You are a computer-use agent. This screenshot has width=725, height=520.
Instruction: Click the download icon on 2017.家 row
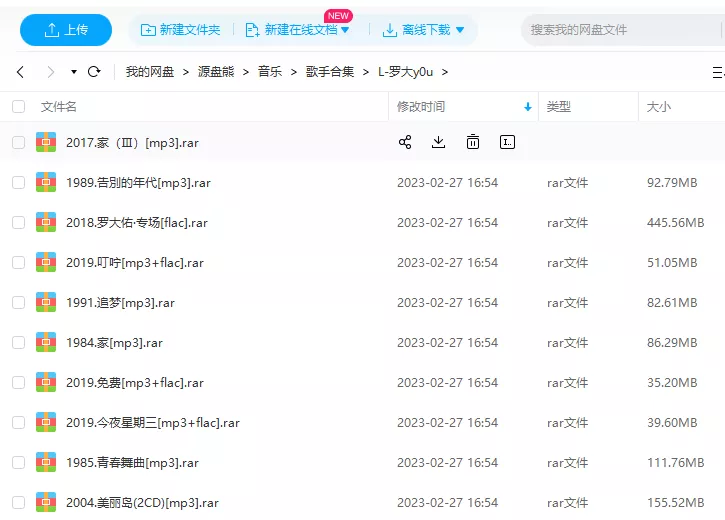tap(438, 142)
